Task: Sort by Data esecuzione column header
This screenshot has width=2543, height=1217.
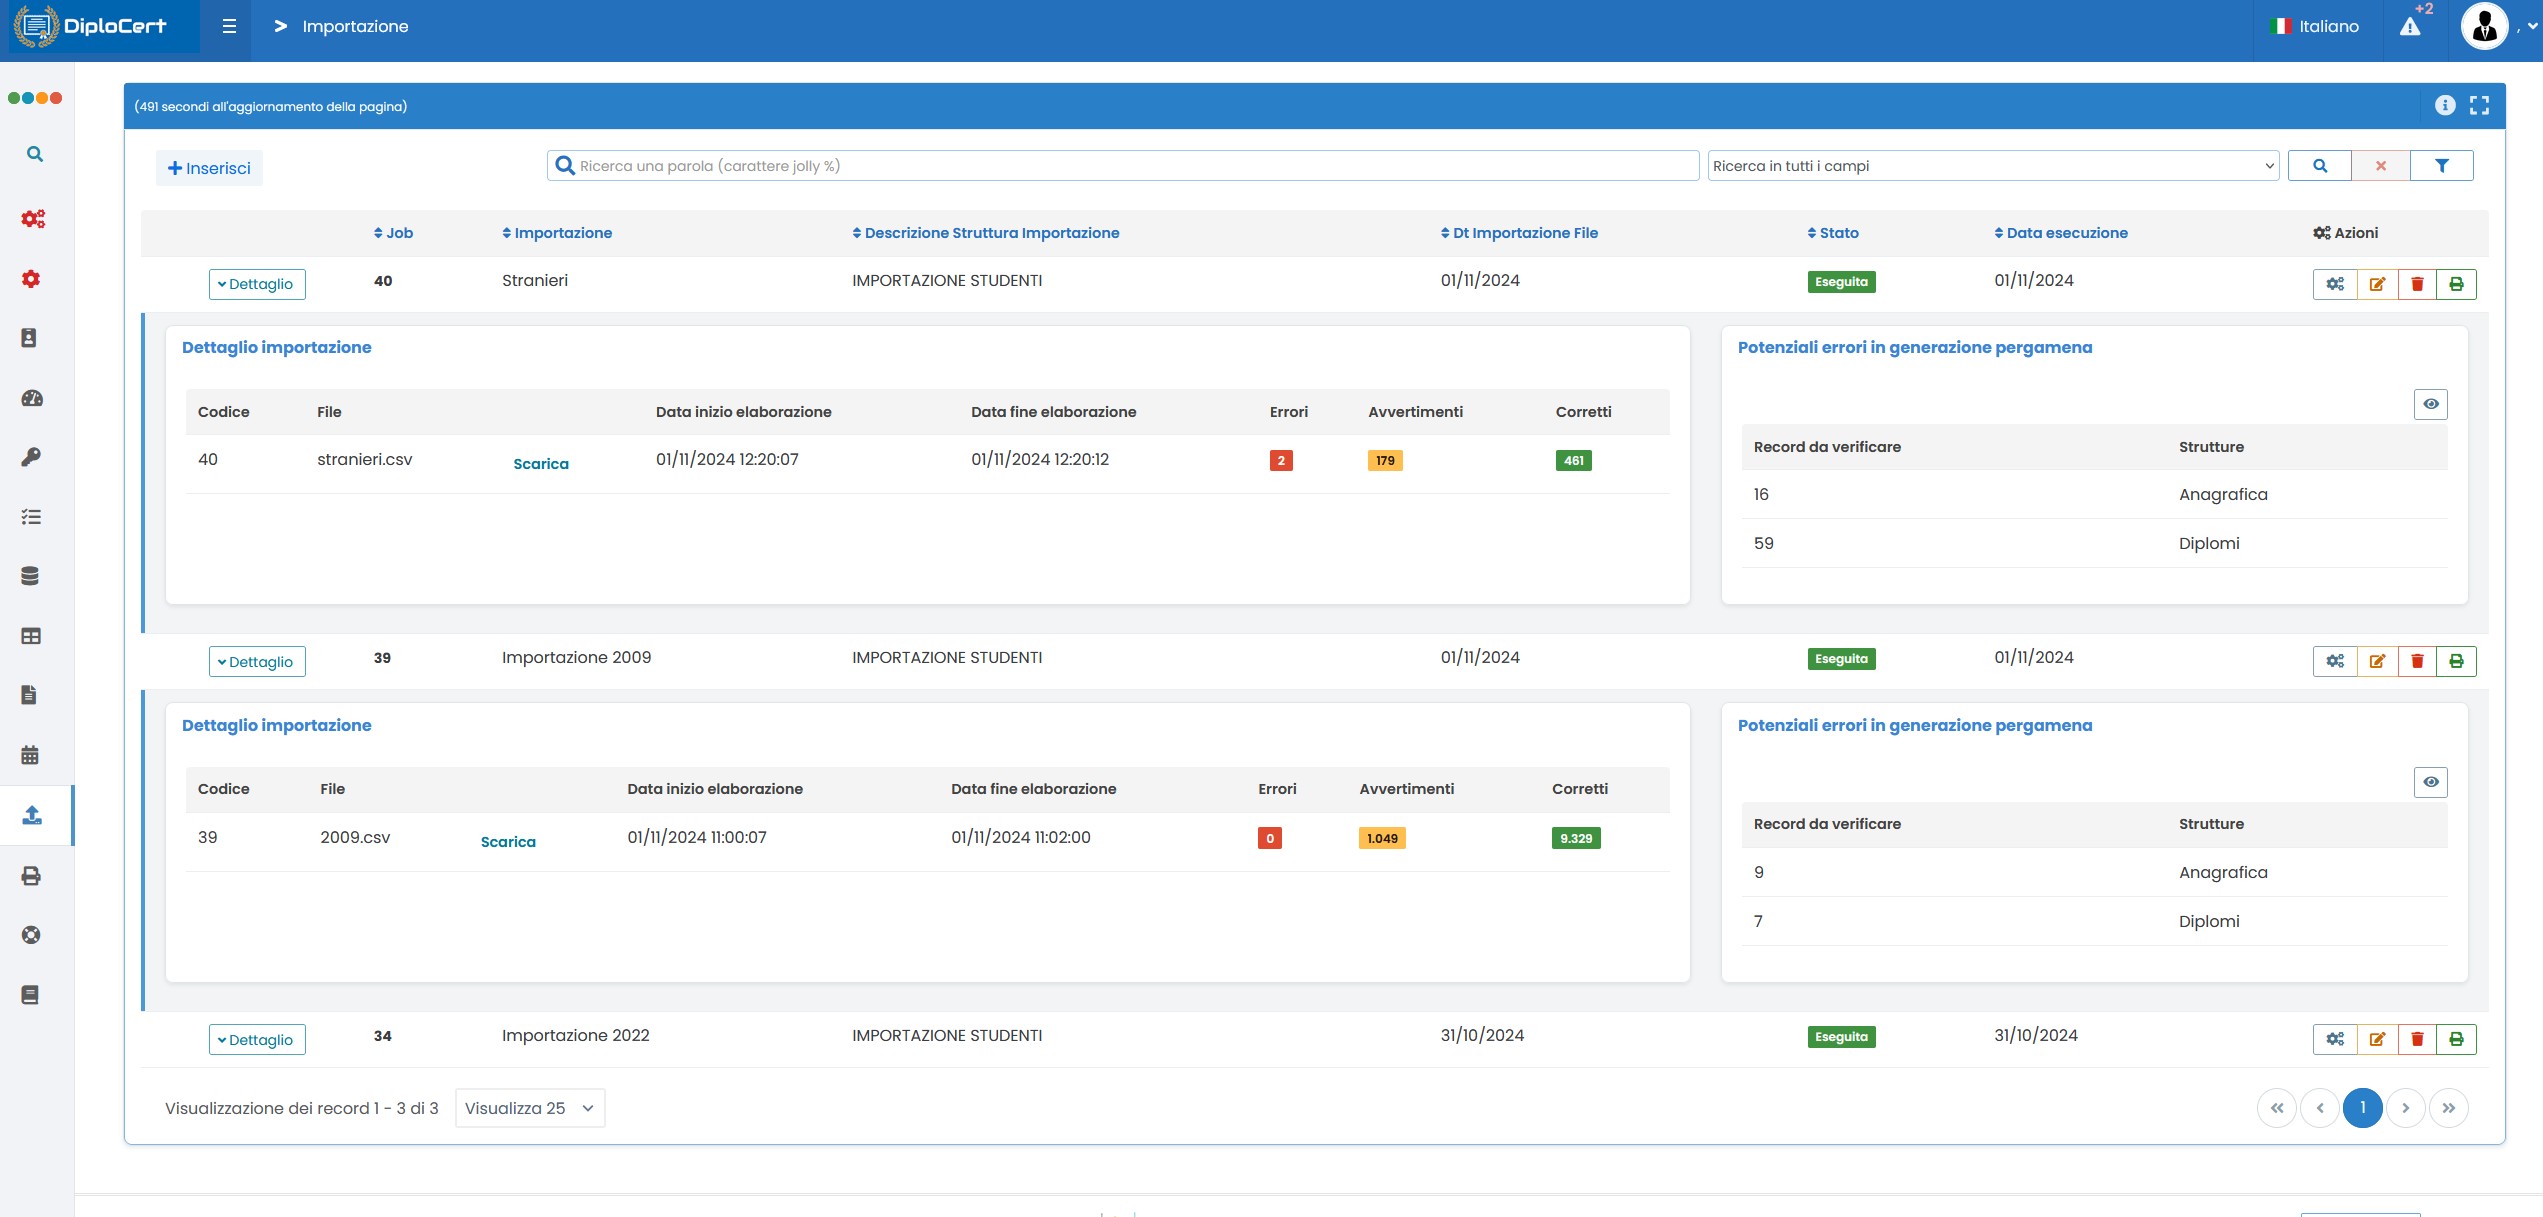Action: point(2066,233)
